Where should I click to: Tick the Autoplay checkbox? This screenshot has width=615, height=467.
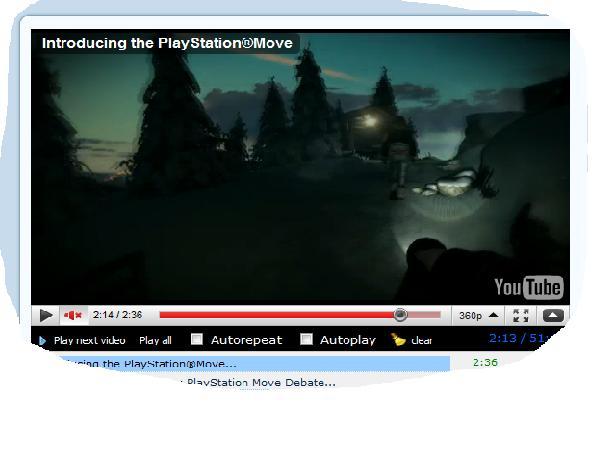(307, 340)
